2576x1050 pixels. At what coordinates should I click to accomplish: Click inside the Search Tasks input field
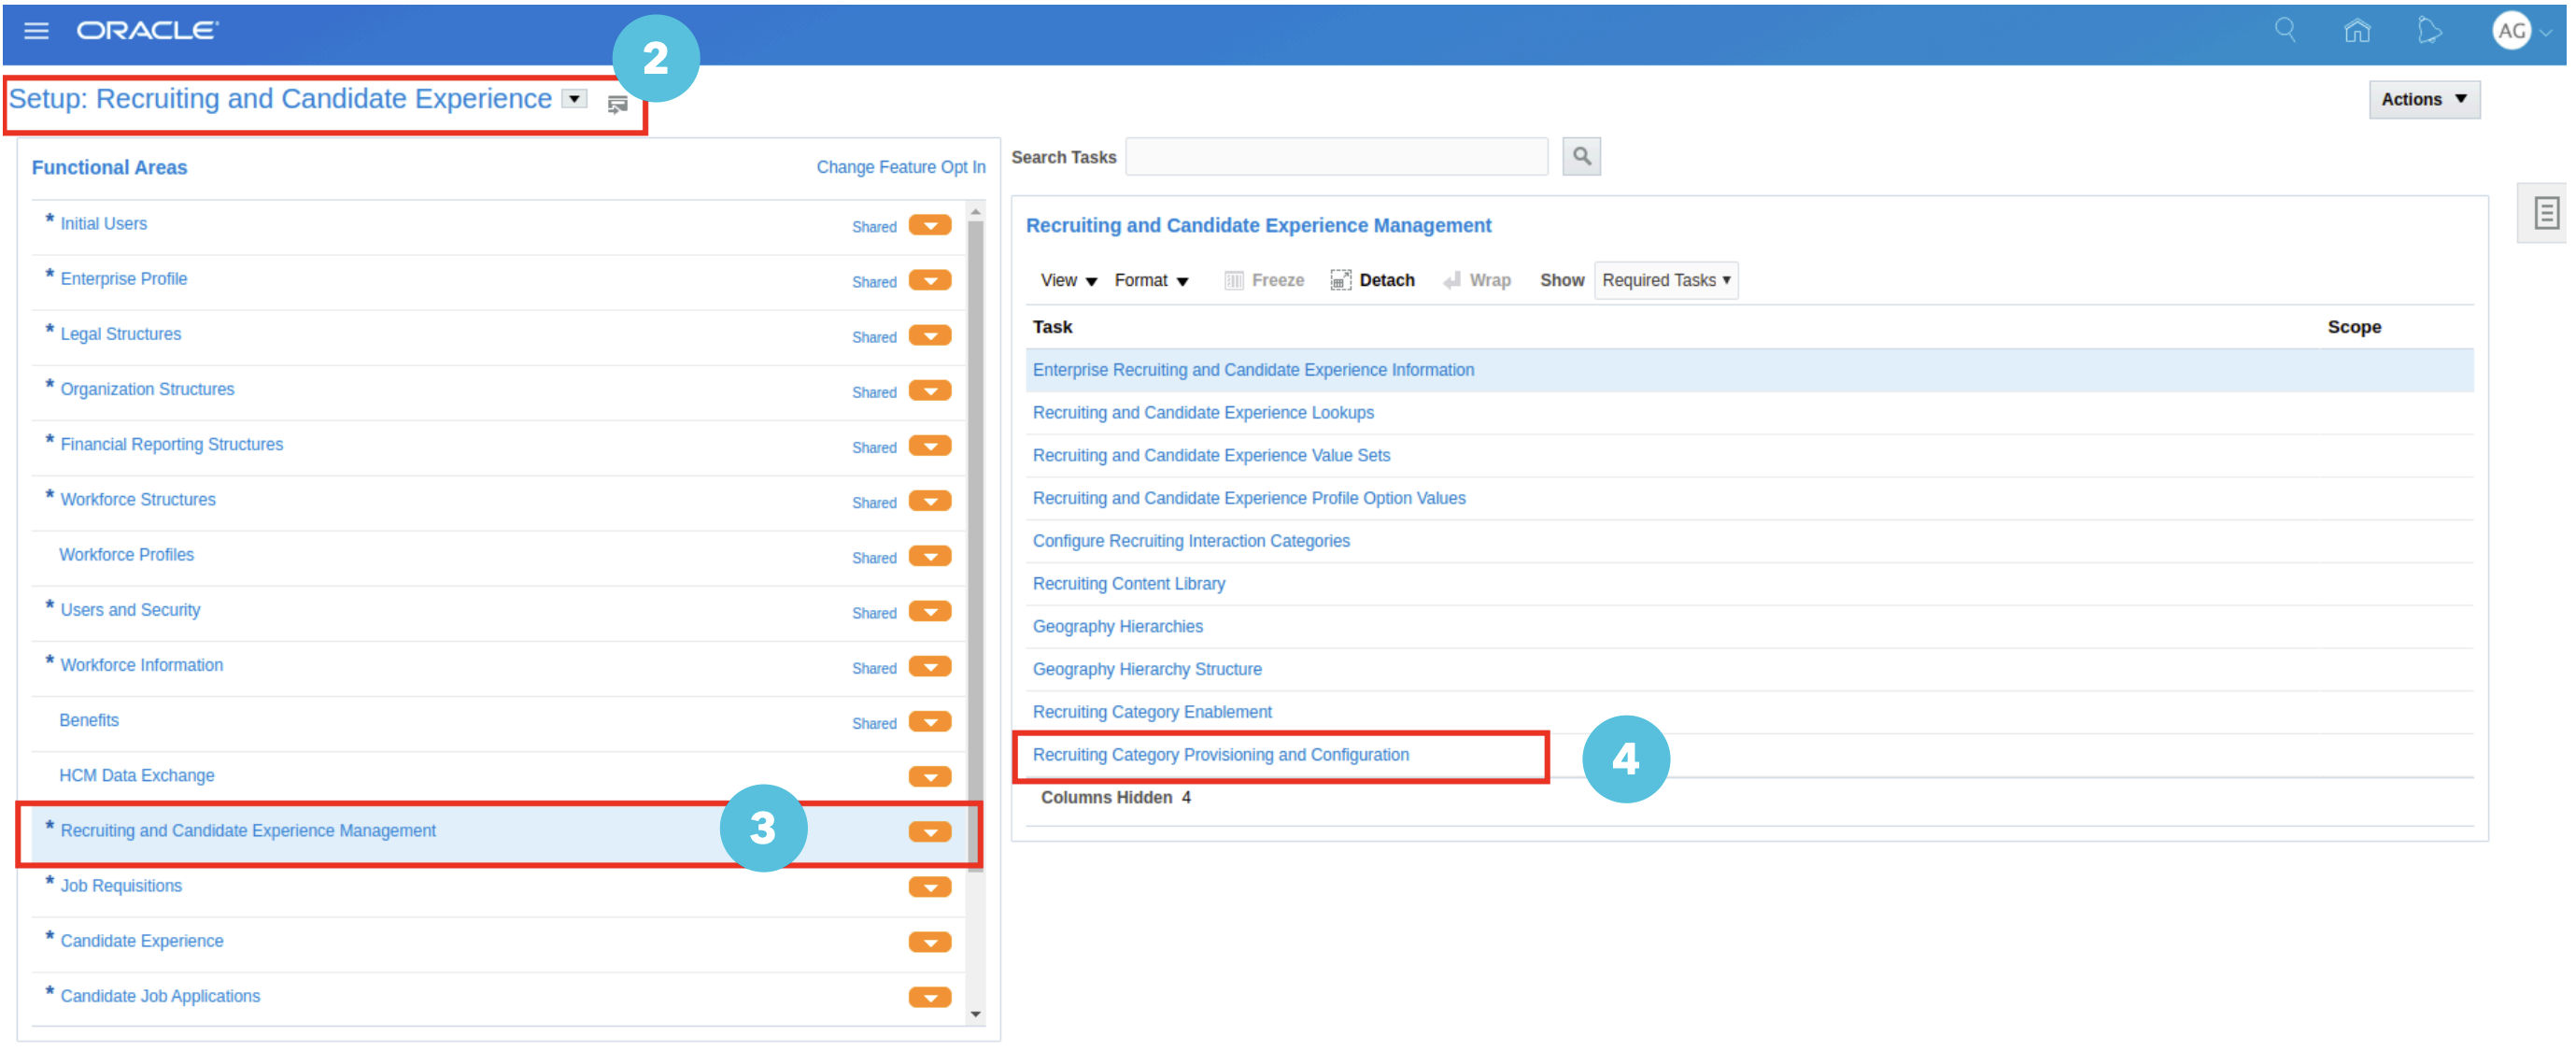(1336, 157)
